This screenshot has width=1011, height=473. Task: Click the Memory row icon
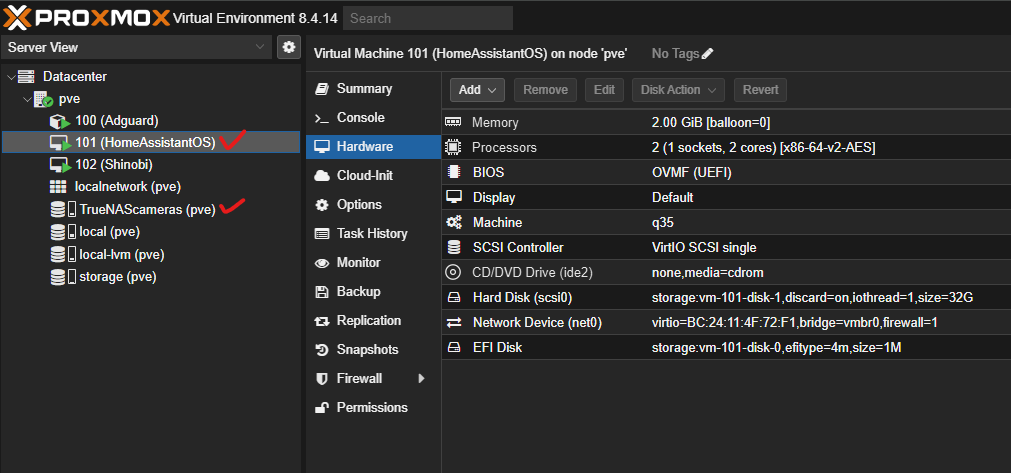point(453,122)
